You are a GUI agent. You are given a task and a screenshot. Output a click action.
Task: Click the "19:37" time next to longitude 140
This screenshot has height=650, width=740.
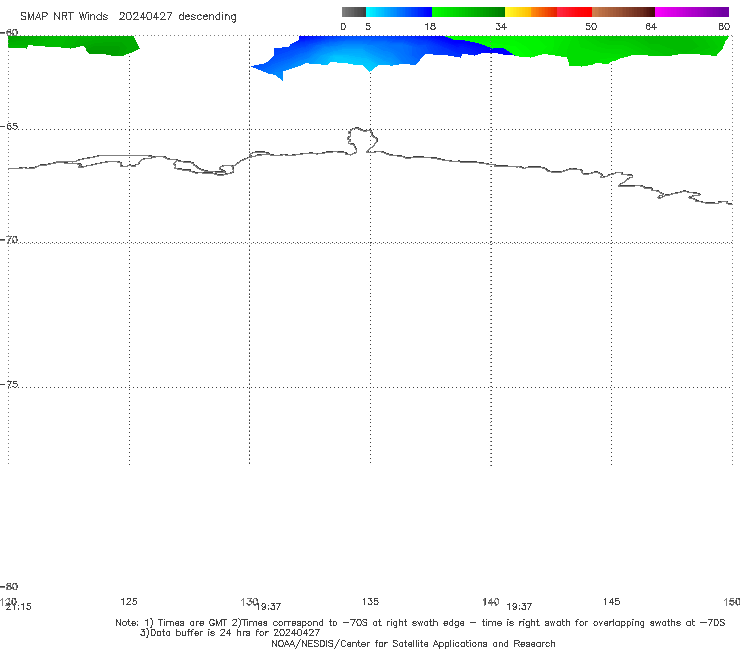tap(519, 607)
